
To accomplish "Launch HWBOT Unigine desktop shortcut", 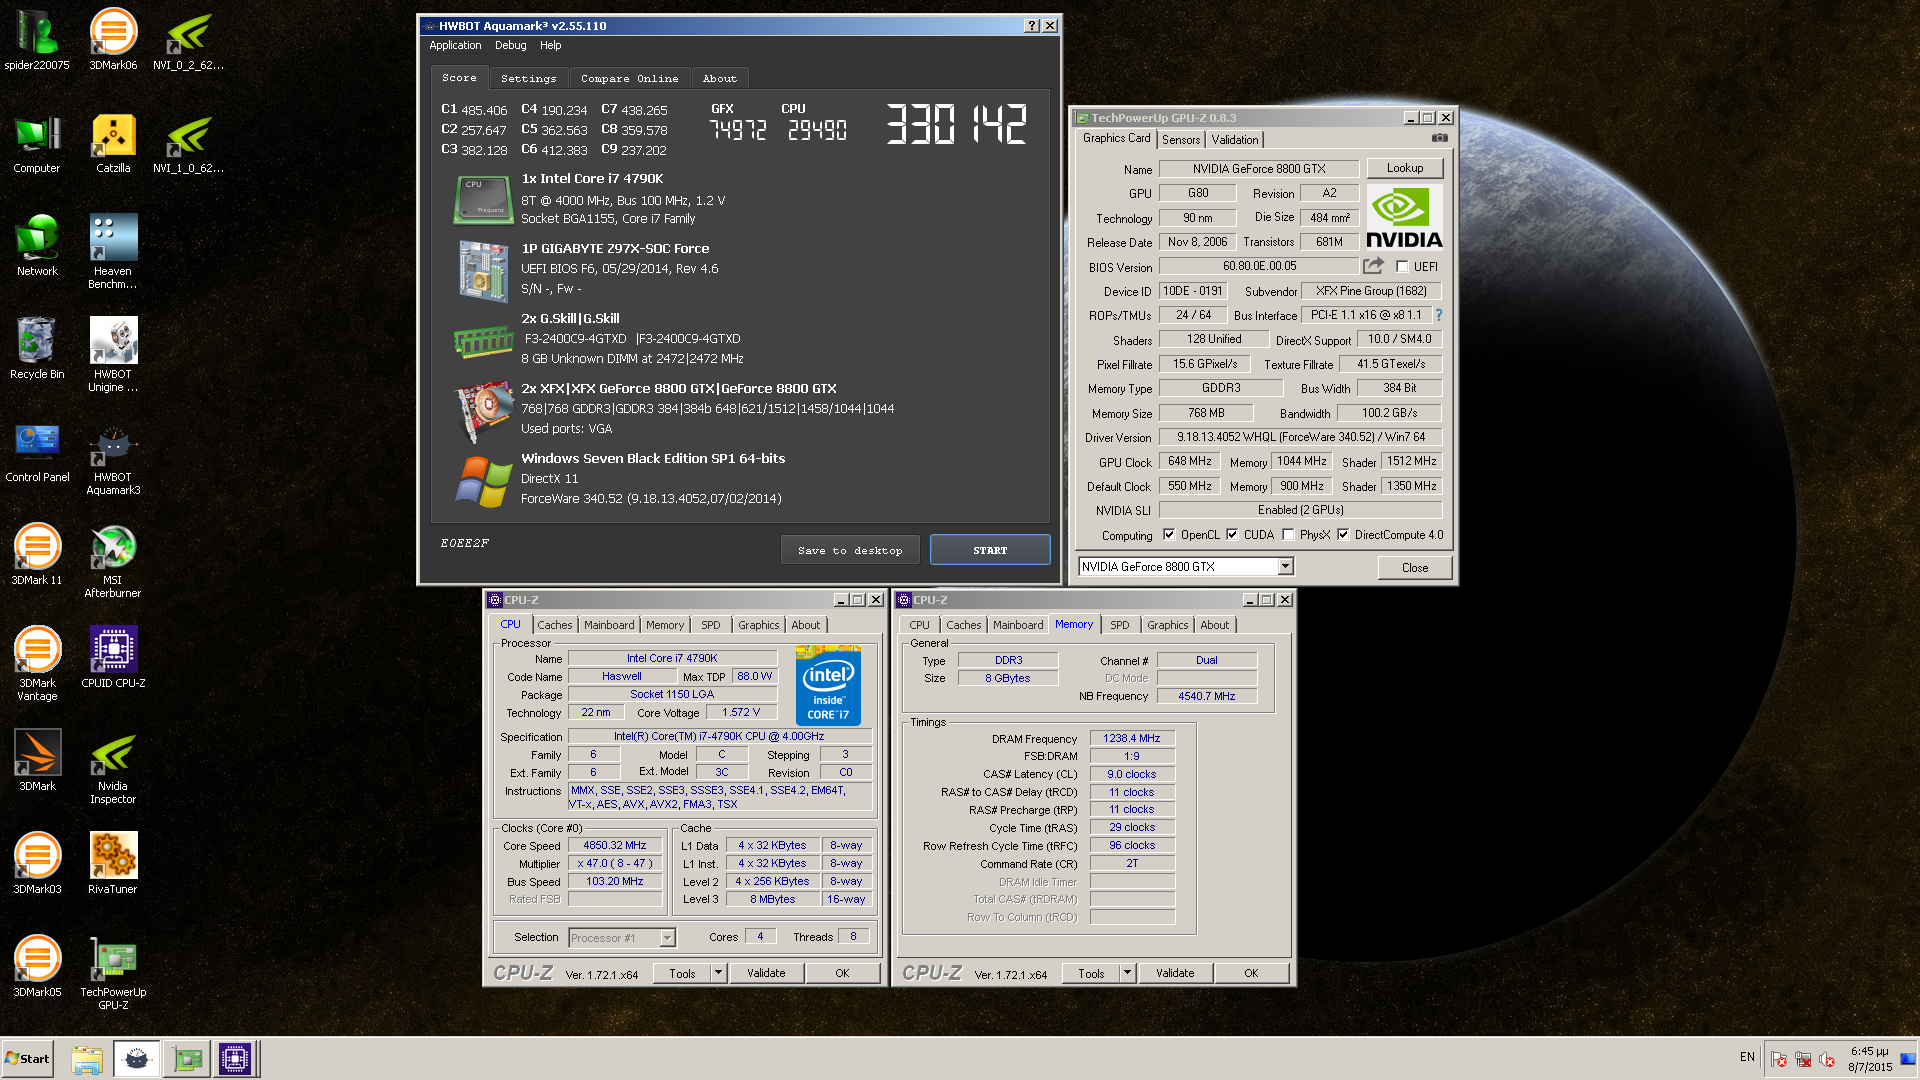I will (113, 355).
